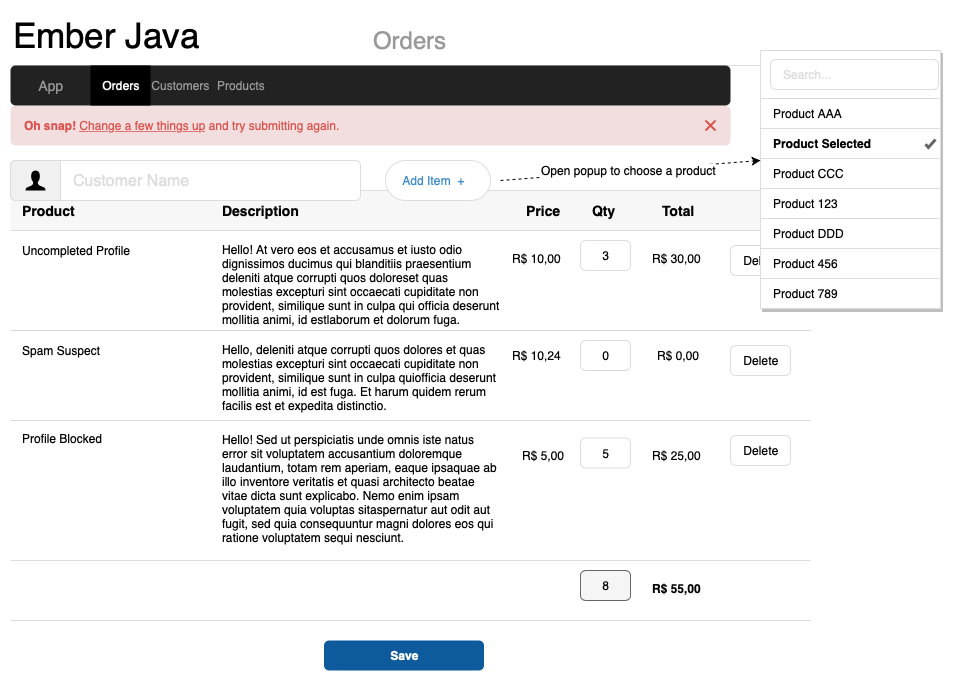Click the customer person icon
This screenshot has height=681, width=953.
point(35,181)
